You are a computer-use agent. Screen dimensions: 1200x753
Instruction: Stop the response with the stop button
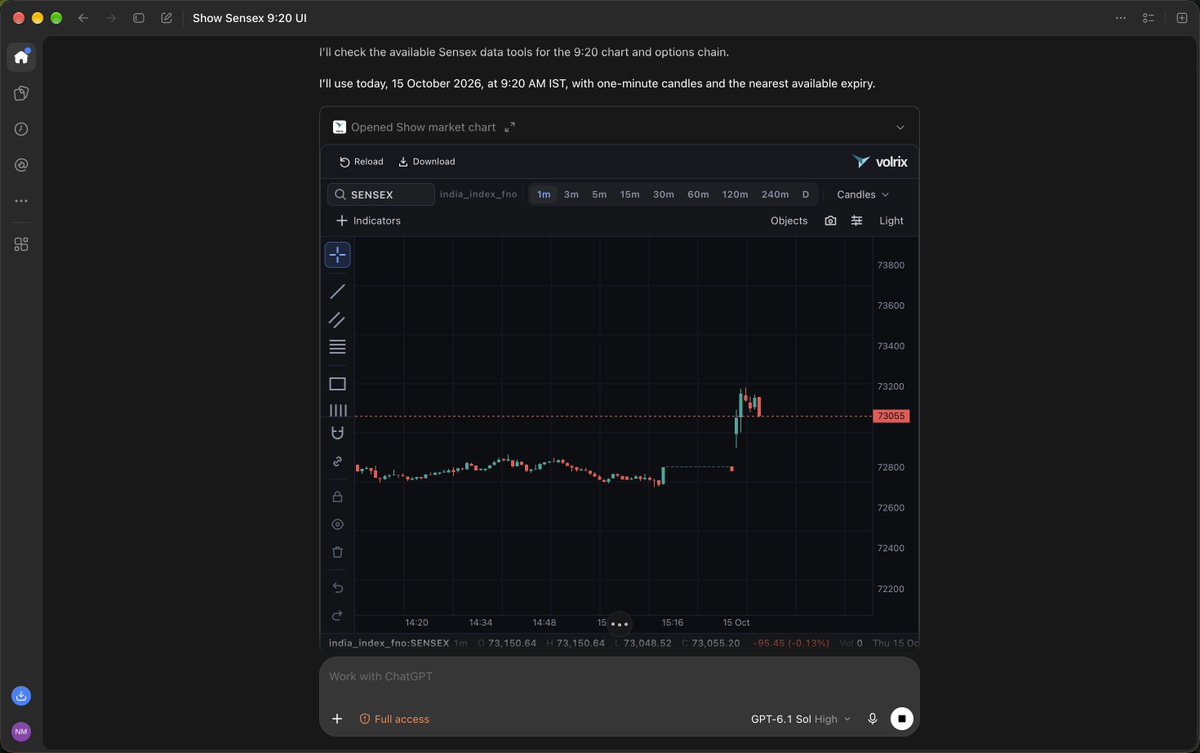click(x=902, y=718)
